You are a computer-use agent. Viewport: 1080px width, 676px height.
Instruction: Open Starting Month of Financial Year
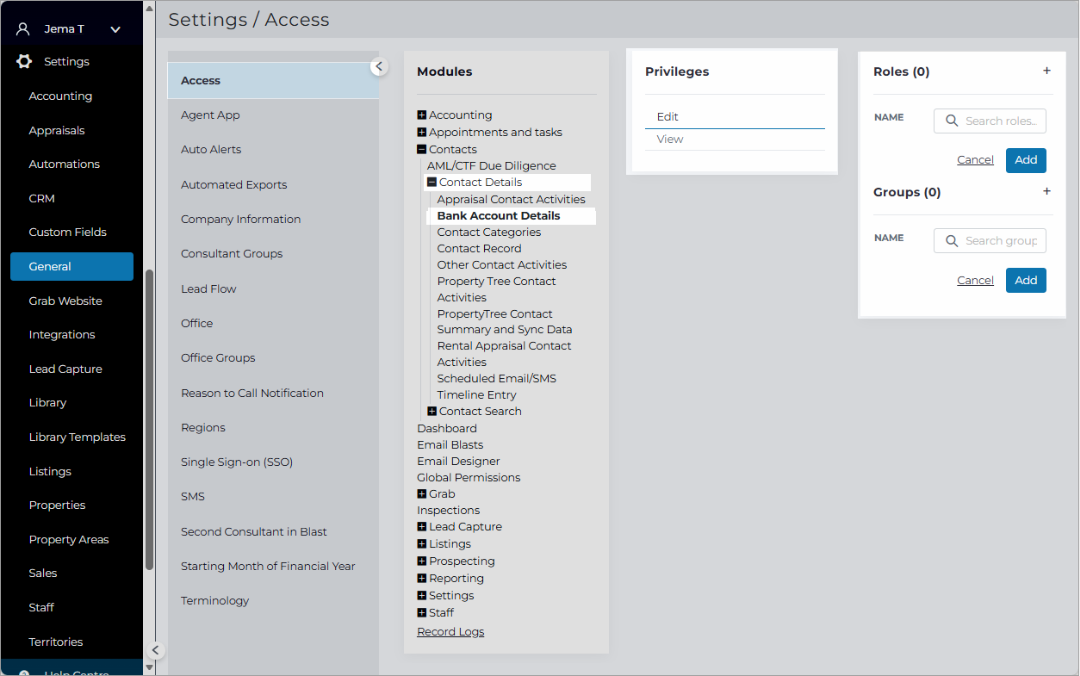tap(268, 566)
